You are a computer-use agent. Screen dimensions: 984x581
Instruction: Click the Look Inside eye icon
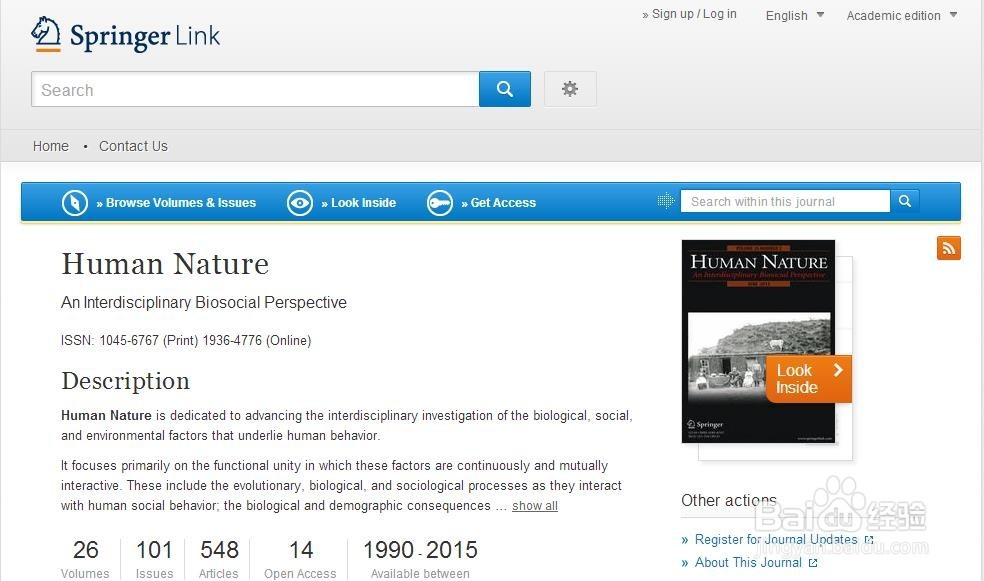pyautogui.click(x=300, y=203)
